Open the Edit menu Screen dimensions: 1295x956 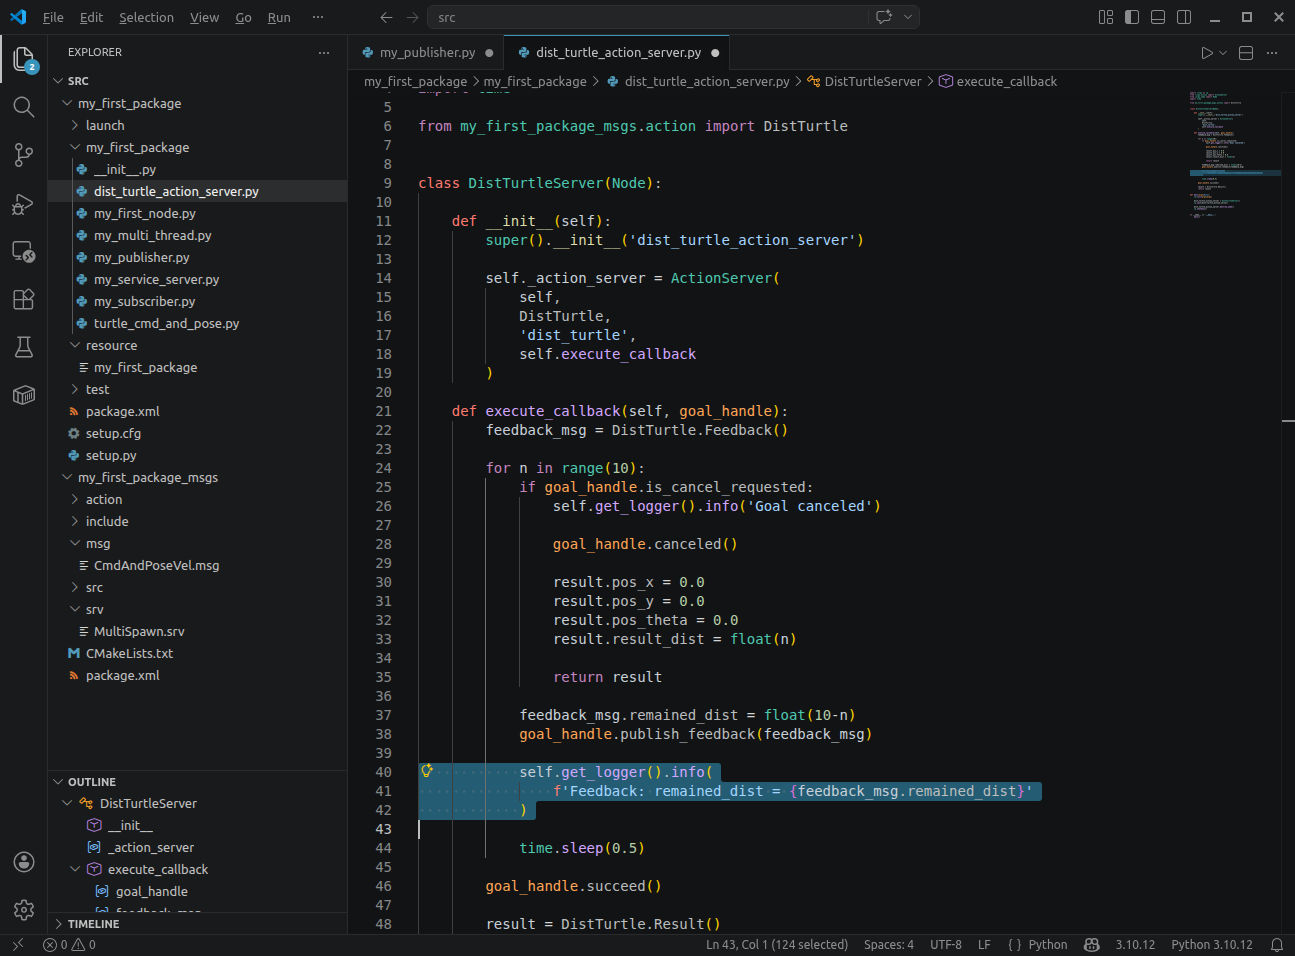91,17
